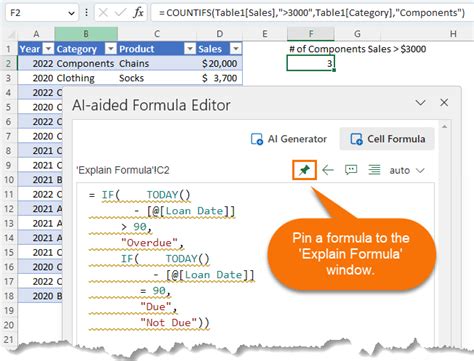Switch to Cell Formula tab

point(387,139)
